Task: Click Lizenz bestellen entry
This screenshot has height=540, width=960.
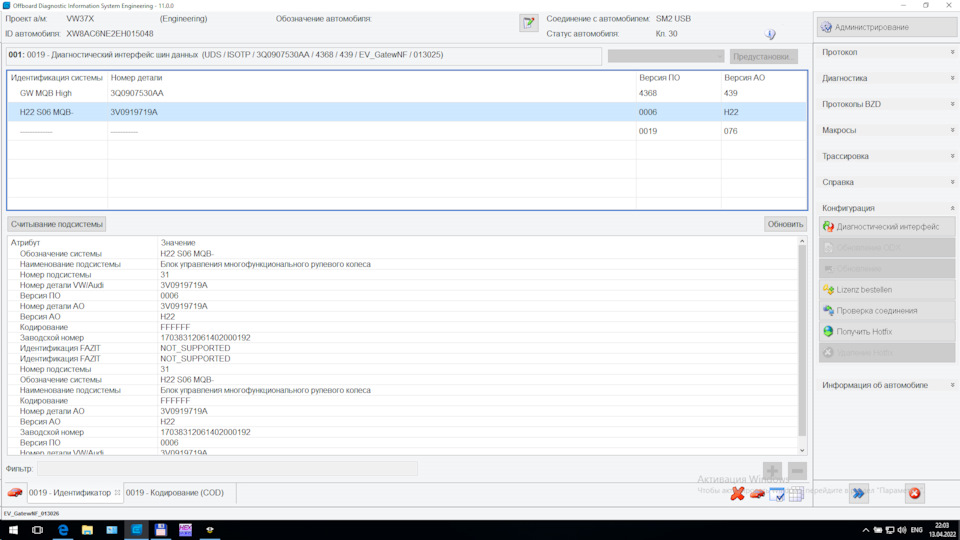Action: tap(887, 290)
